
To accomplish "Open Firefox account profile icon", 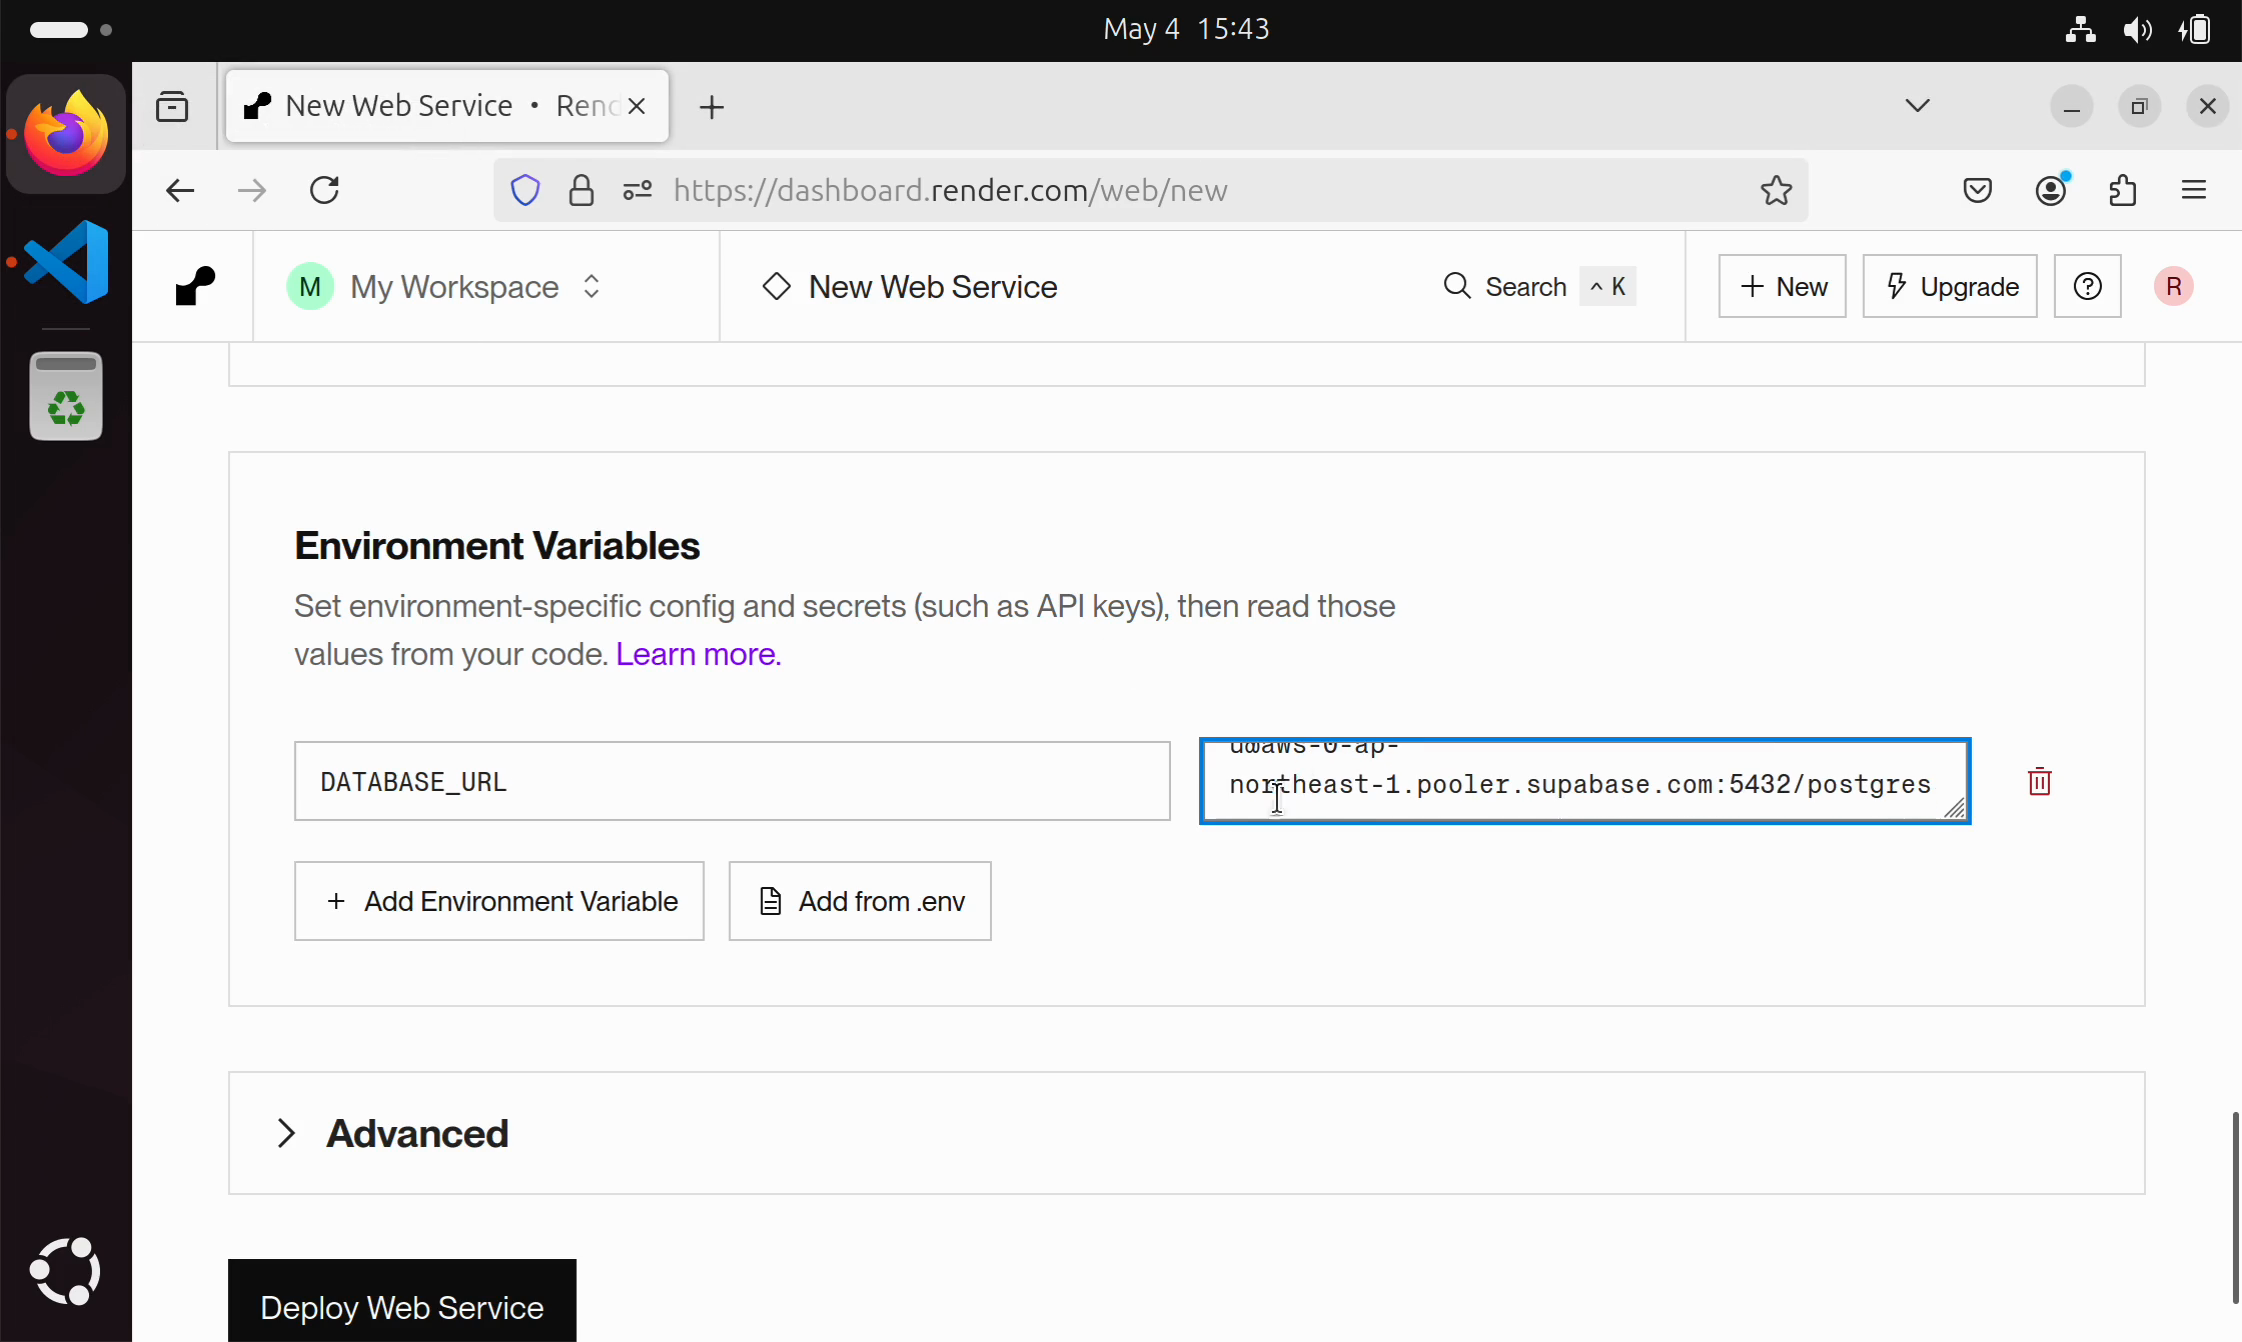I will [2050, 190].
